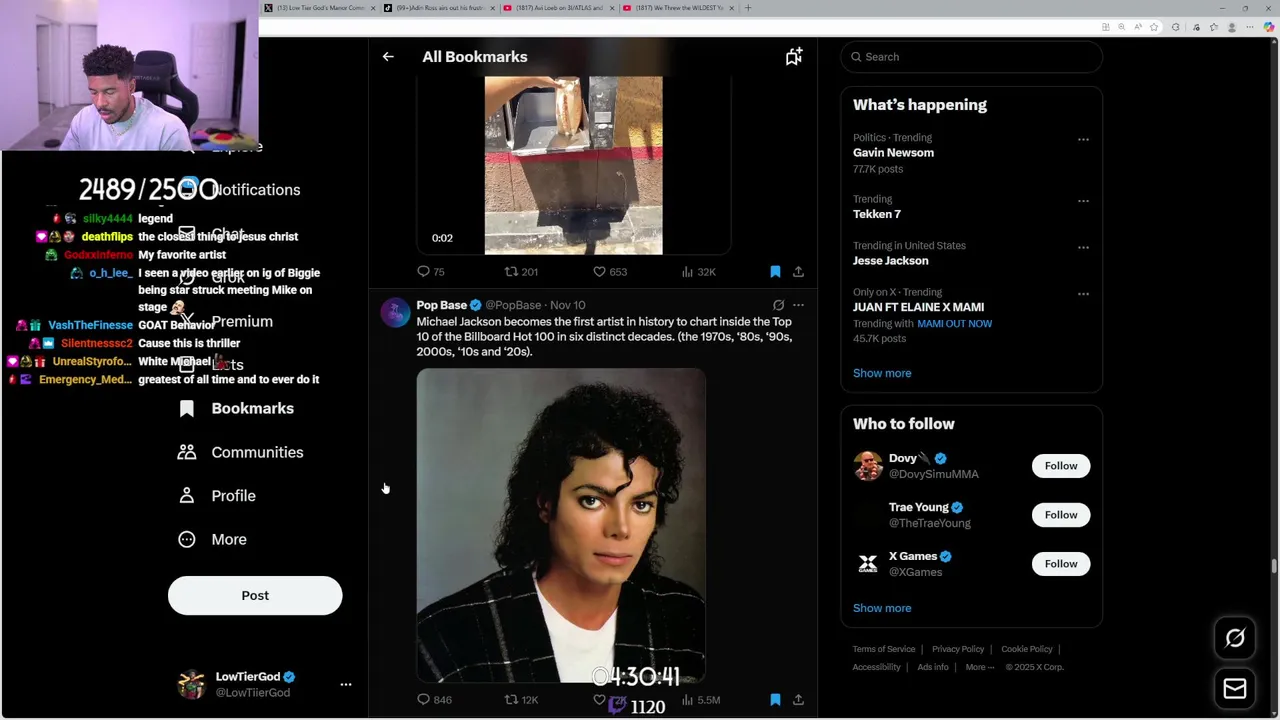Open a new browser tab
This screenshot has height=720, width=1280.
(x=748, y=8)
